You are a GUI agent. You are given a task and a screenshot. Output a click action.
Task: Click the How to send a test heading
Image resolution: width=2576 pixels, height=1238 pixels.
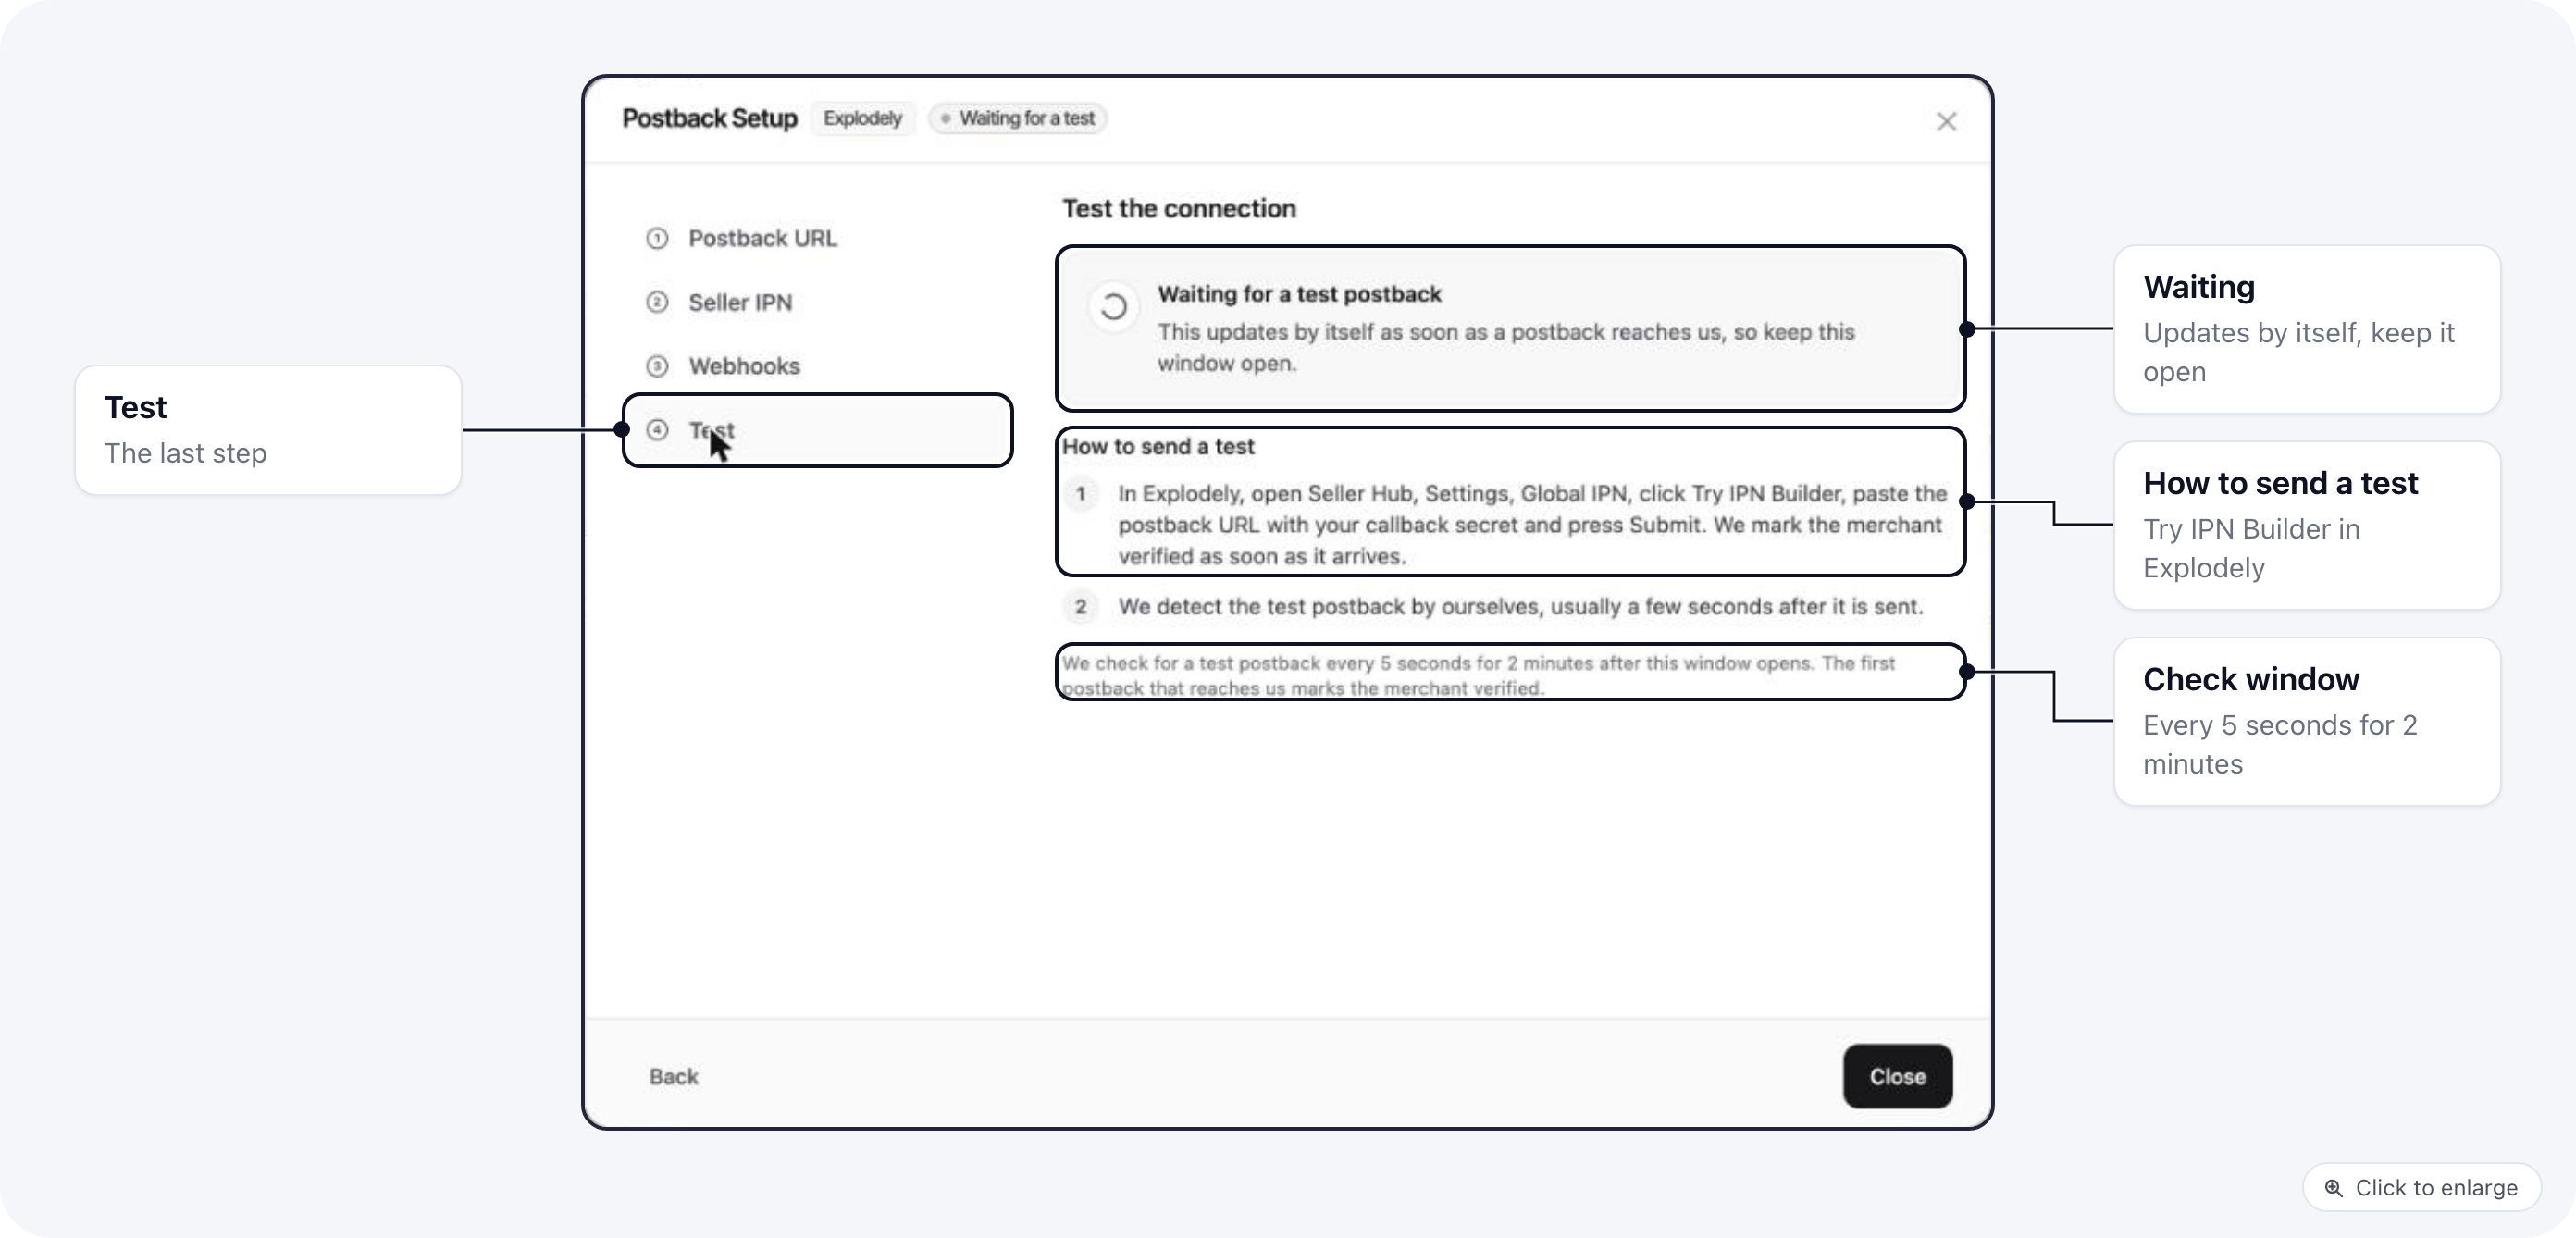point(1158,446)
